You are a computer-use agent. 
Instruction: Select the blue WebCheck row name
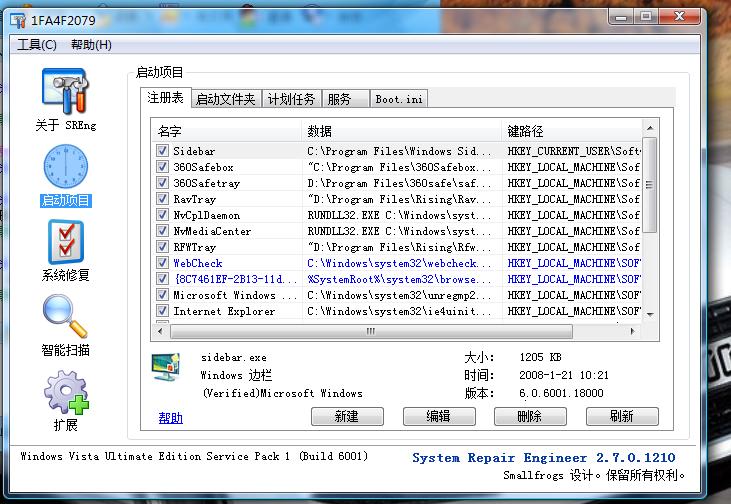coord(198,263)
